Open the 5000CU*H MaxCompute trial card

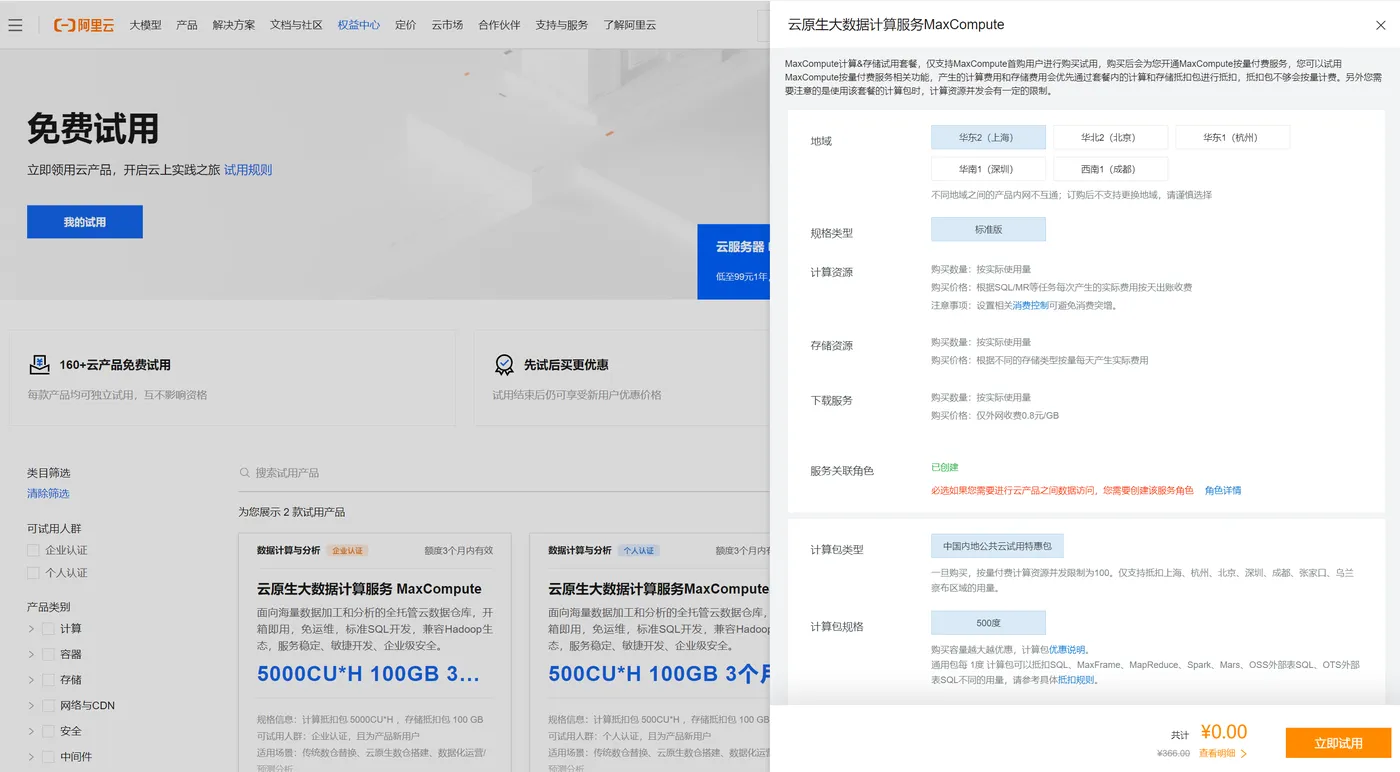coord(375,652)
